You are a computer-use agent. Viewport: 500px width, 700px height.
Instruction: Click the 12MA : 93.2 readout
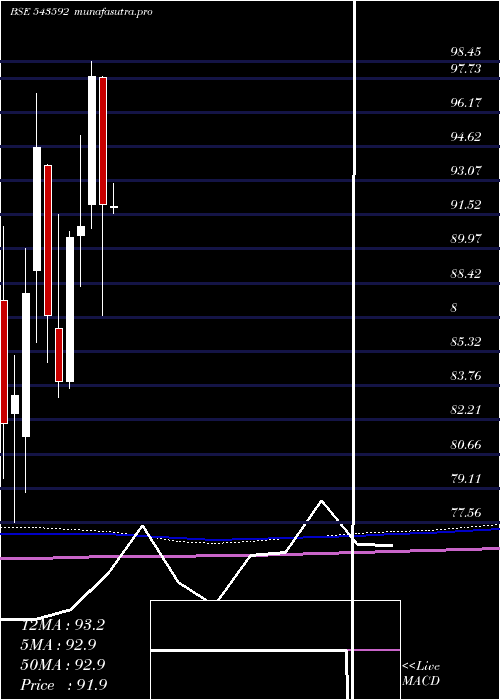coord(63,625)
